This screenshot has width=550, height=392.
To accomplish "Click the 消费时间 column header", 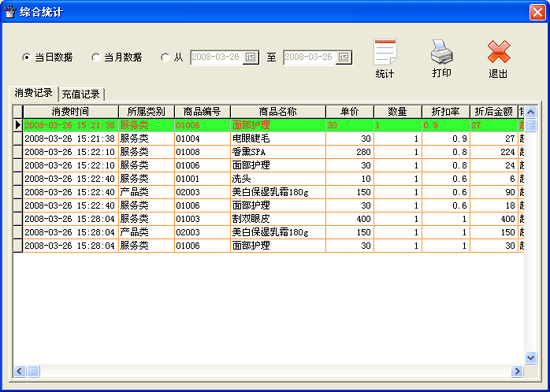I will pos(71,112).
